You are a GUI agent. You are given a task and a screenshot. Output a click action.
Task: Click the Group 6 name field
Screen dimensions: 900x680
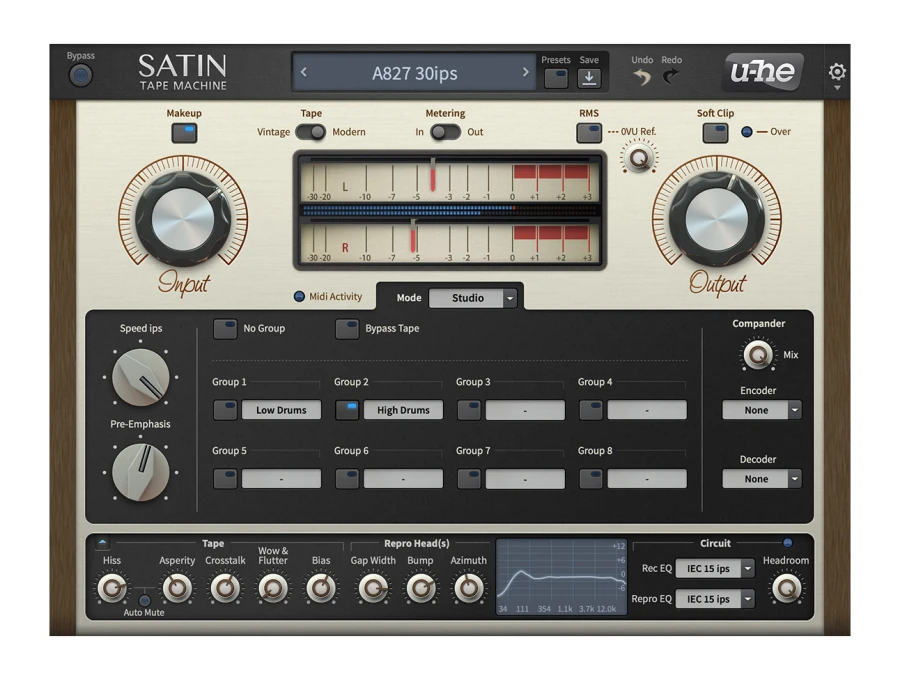coord(403,479)
